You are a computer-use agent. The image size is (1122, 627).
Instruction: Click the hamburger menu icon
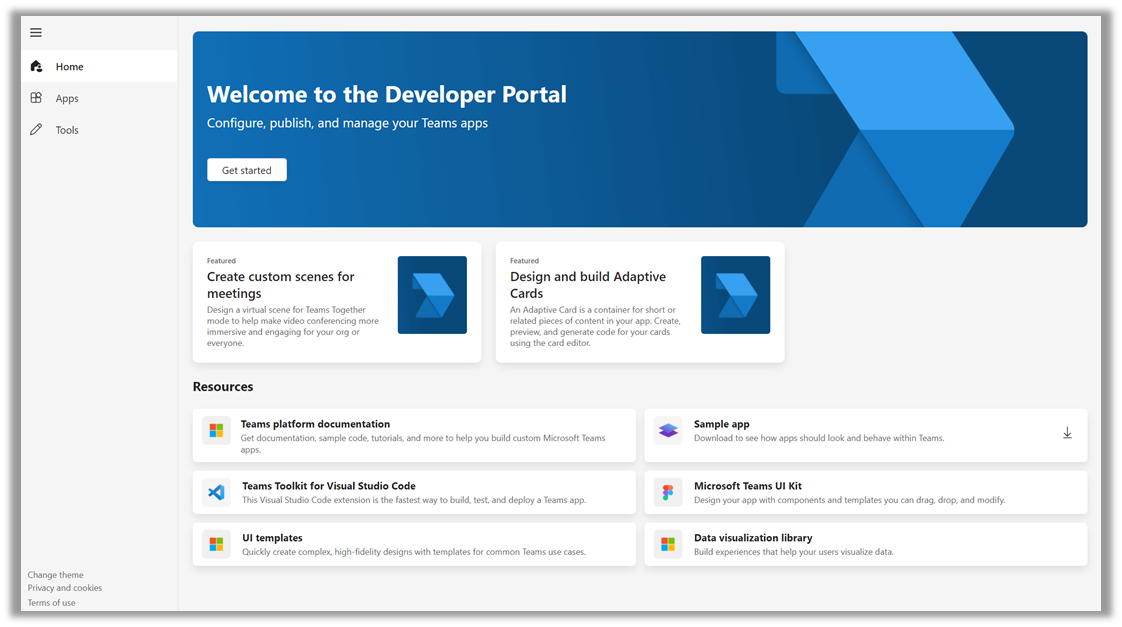point(36,33)
